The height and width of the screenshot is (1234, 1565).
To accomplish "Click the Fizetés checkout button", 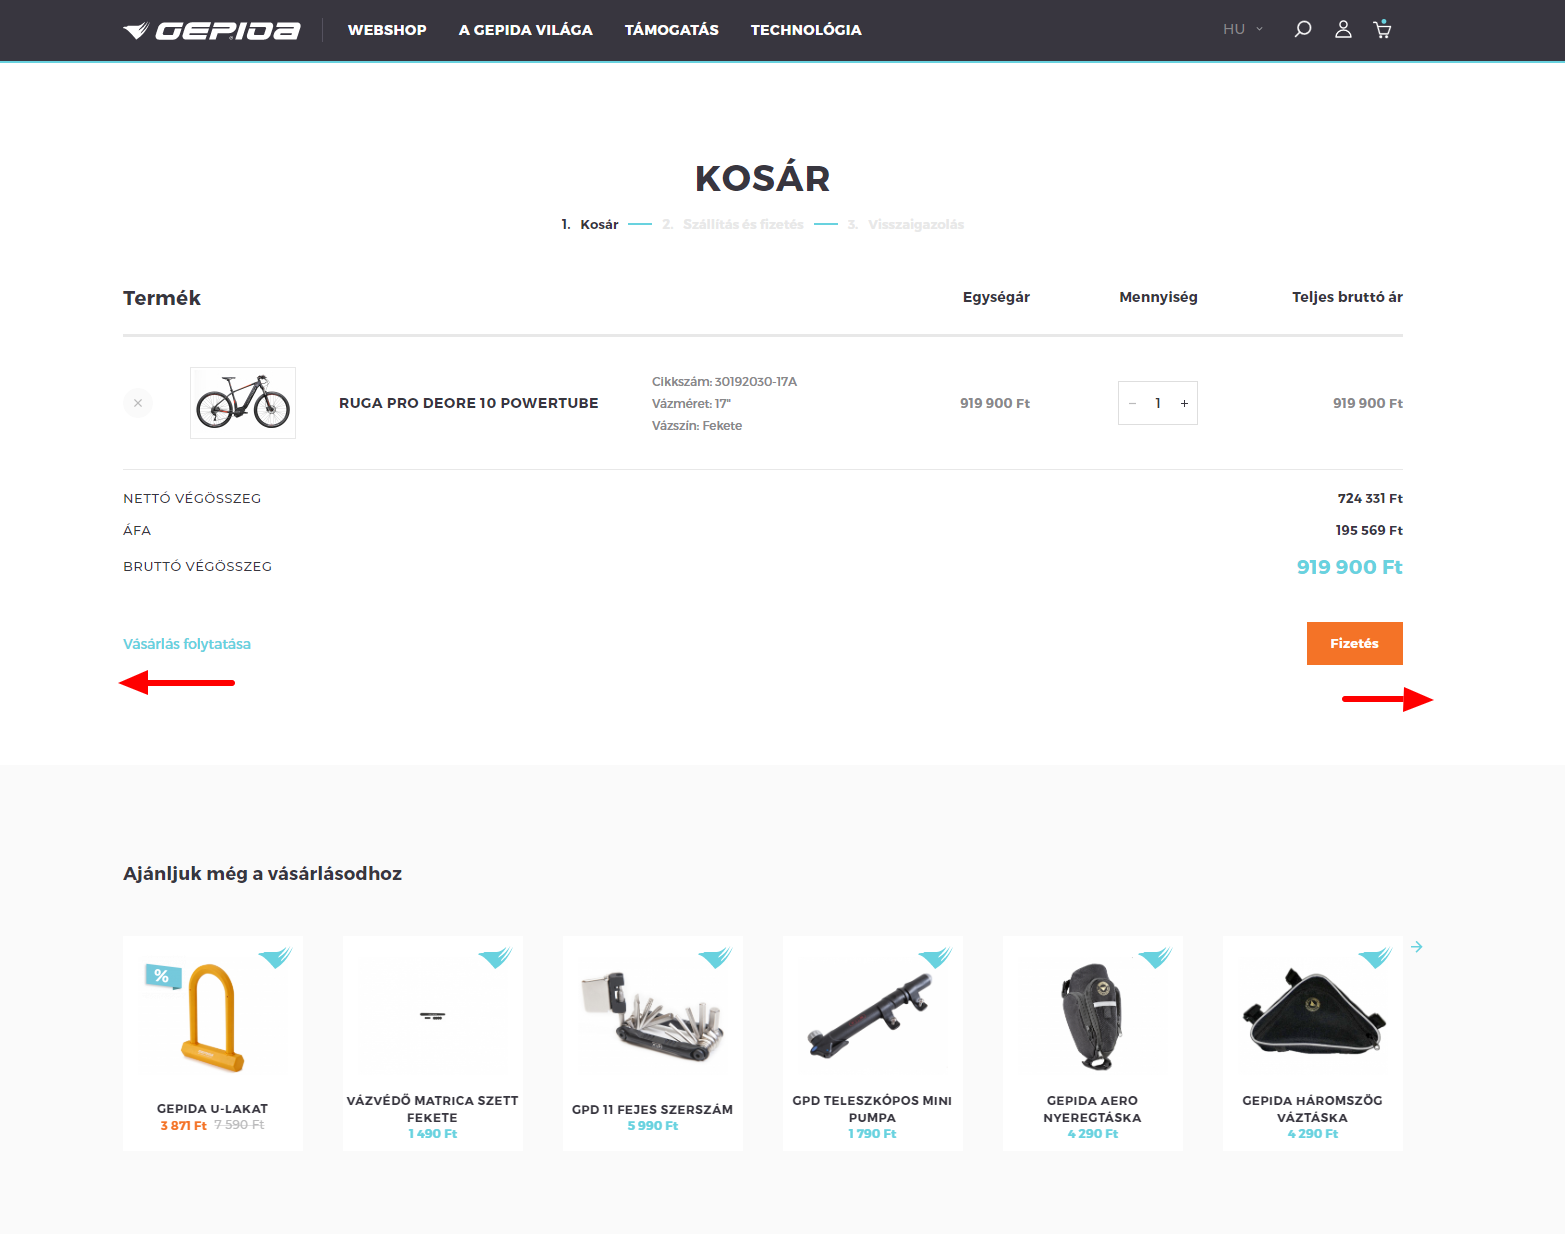I will pyautogui.click(x=1354, y=643).
